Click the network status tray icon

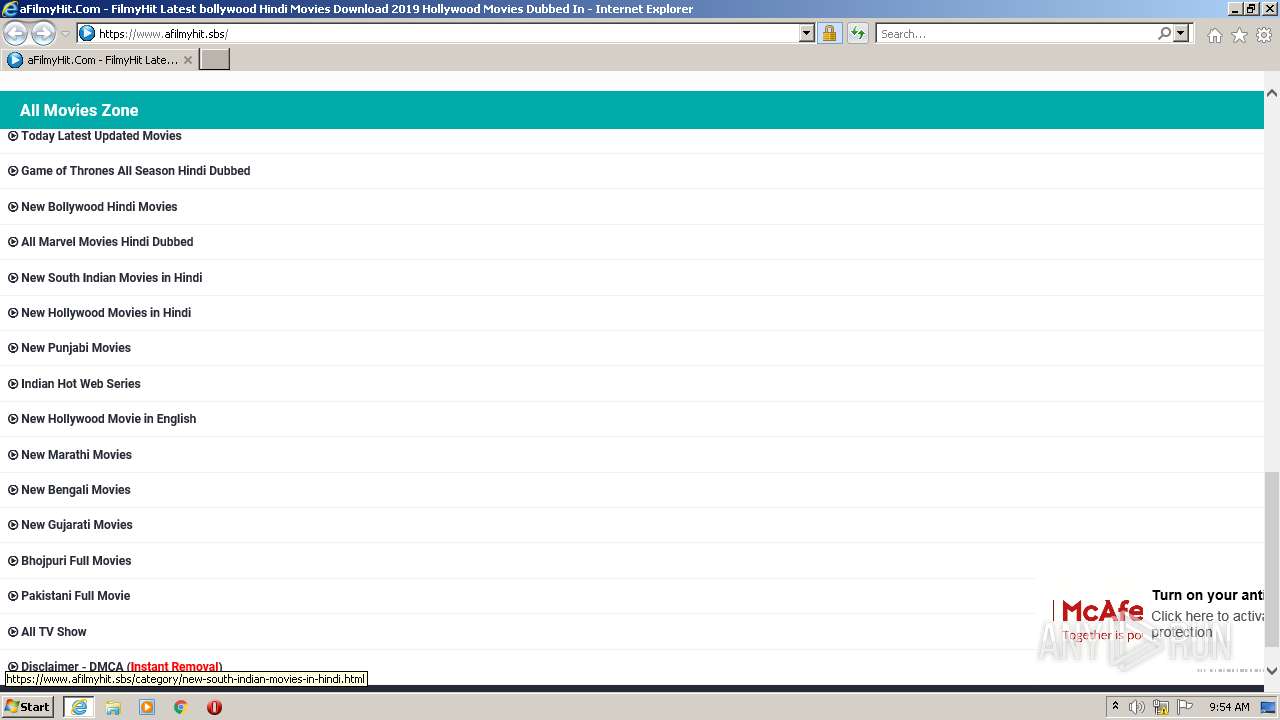[1161, 707]
